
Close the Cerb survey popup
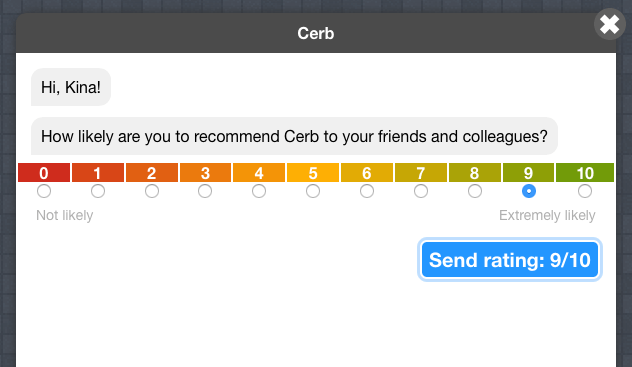[609, 24]
